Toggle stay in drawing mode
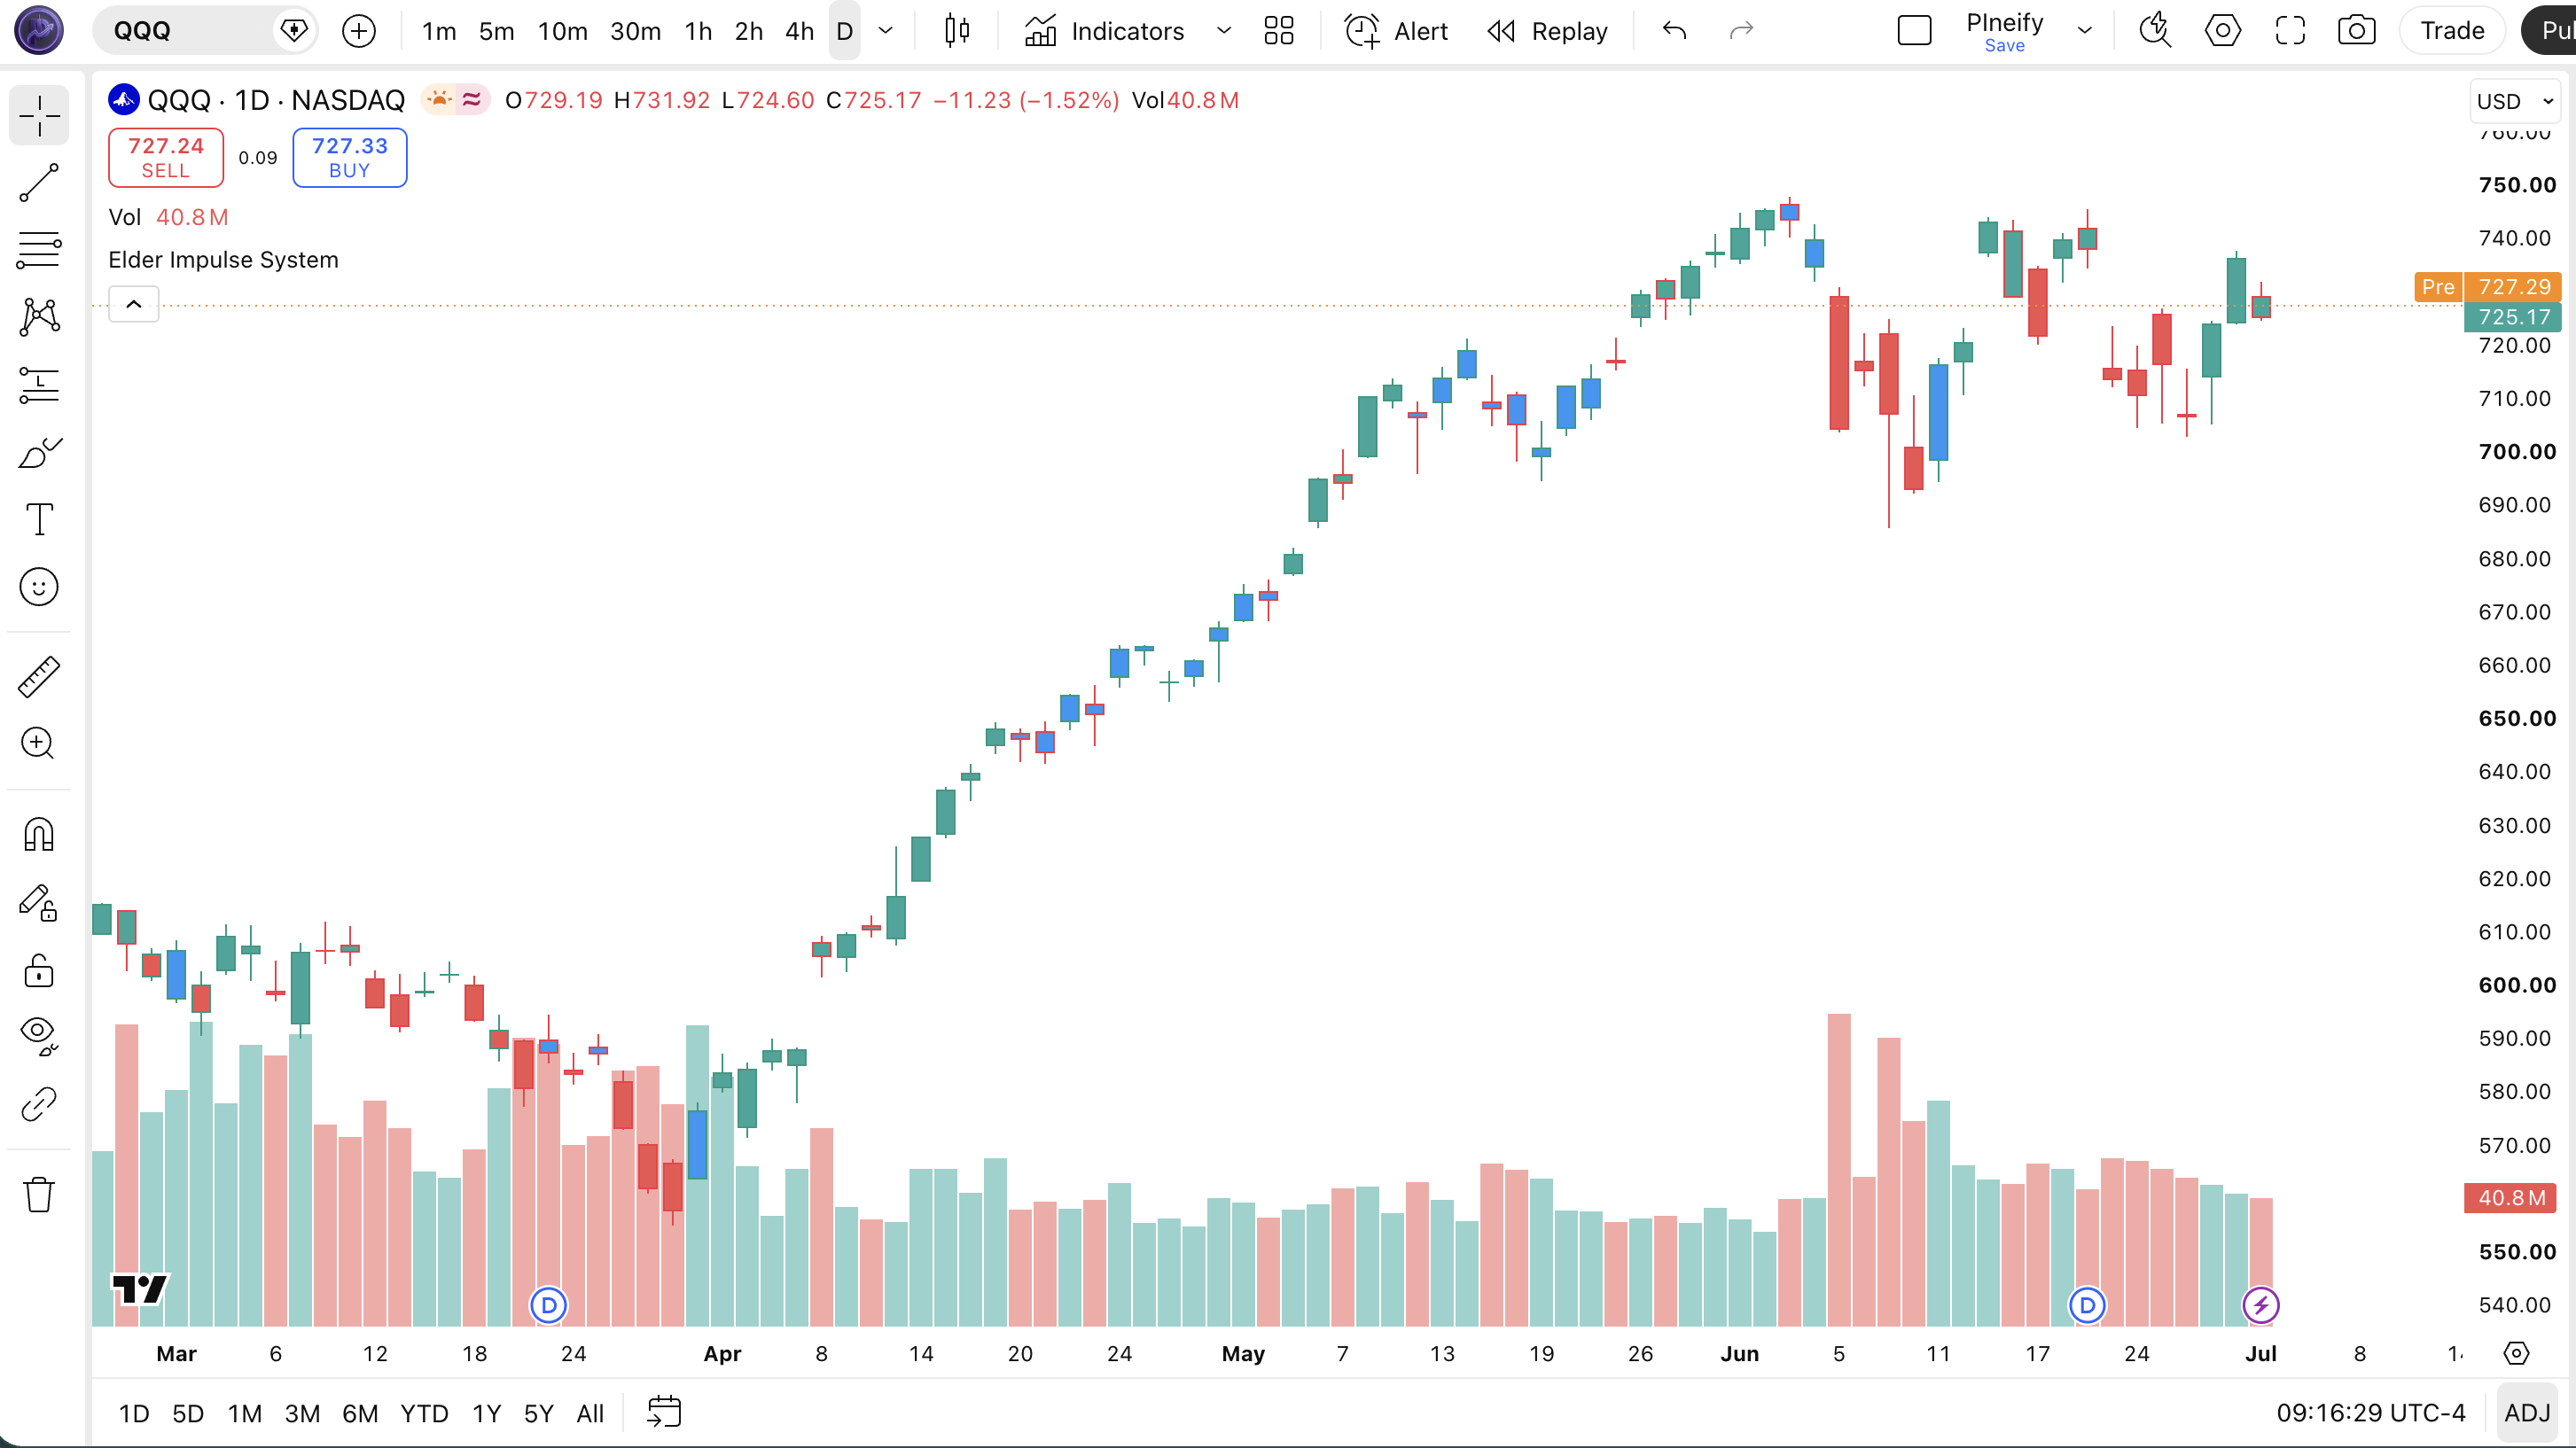 (x=39, y=902)
